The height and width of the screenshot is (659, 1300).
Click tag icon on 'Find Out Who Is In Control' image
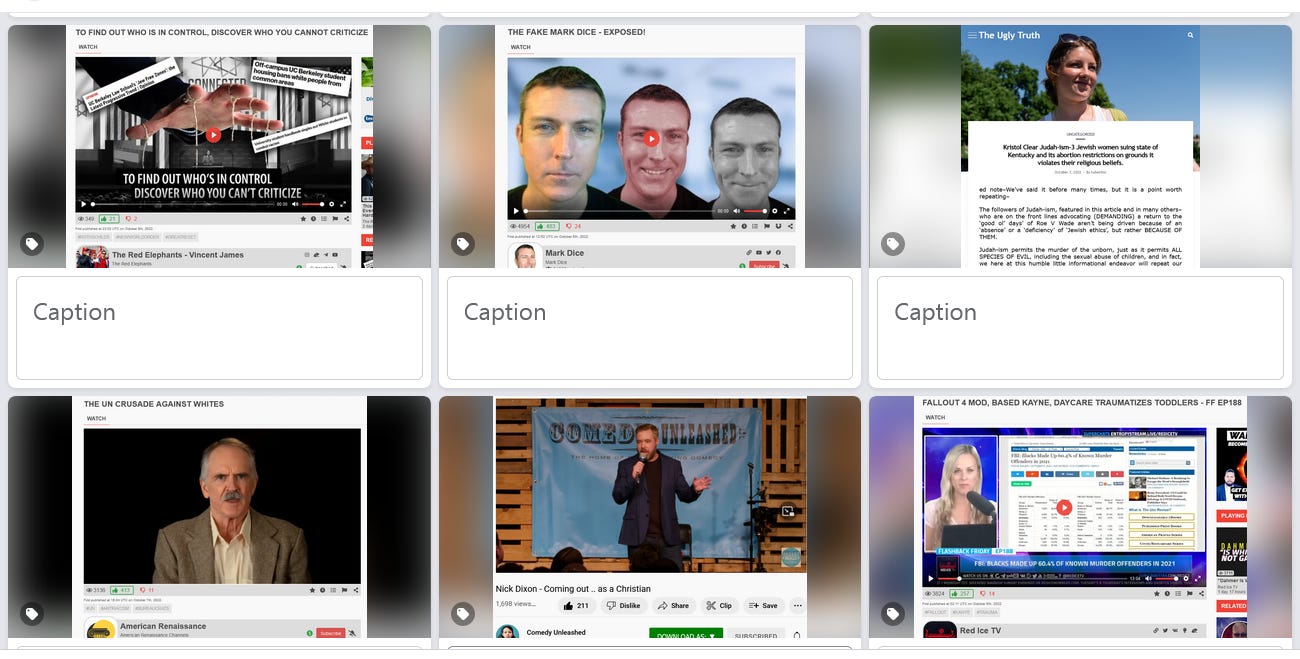click(32, 244)
